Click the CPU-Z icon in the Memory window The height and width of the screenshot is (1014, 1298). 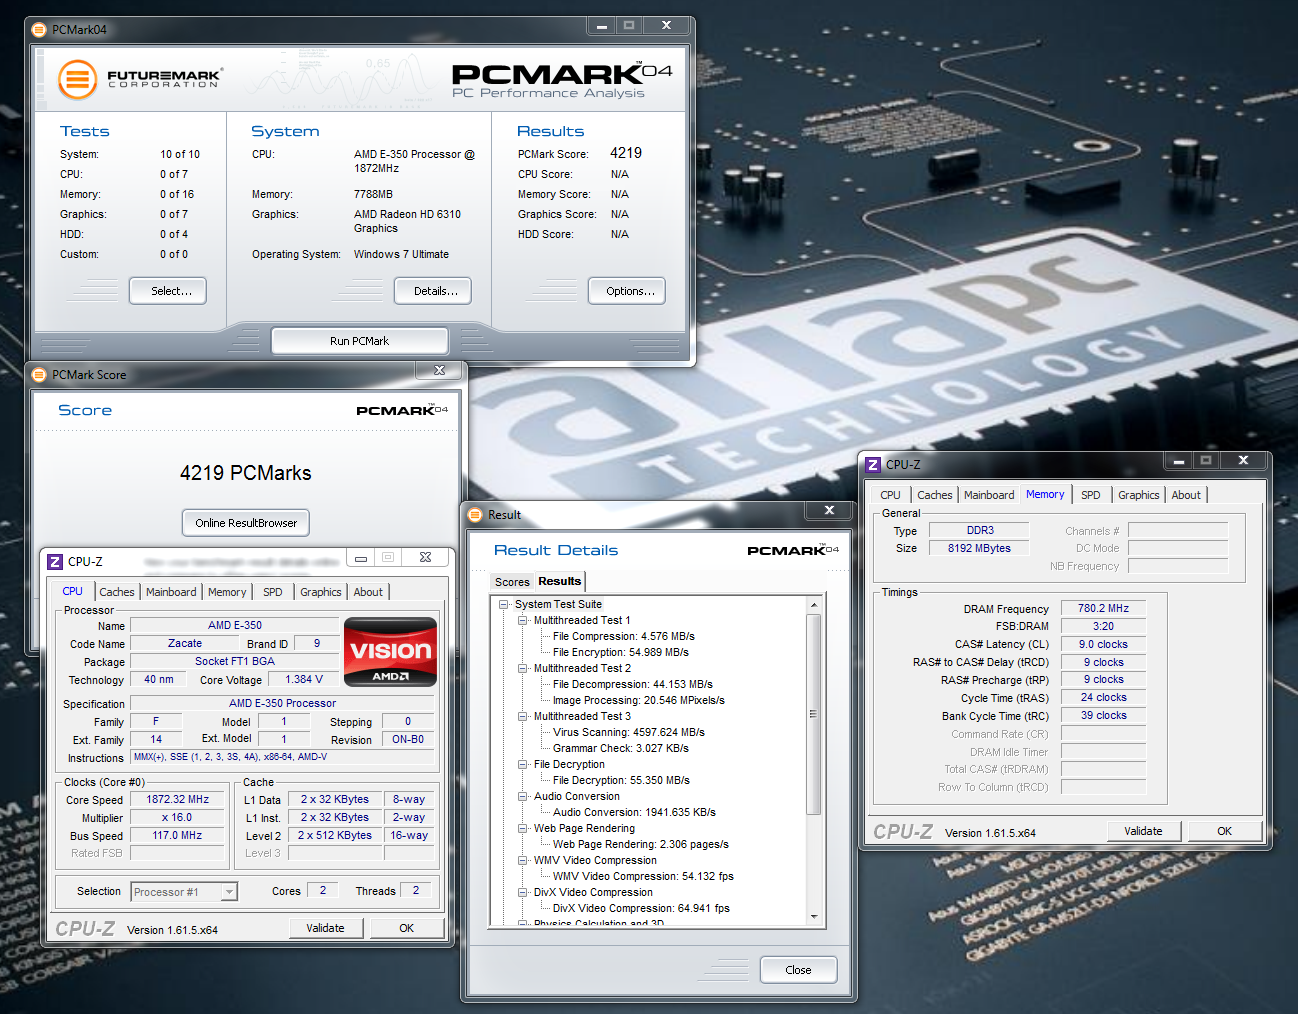click(x=873, y=464)
